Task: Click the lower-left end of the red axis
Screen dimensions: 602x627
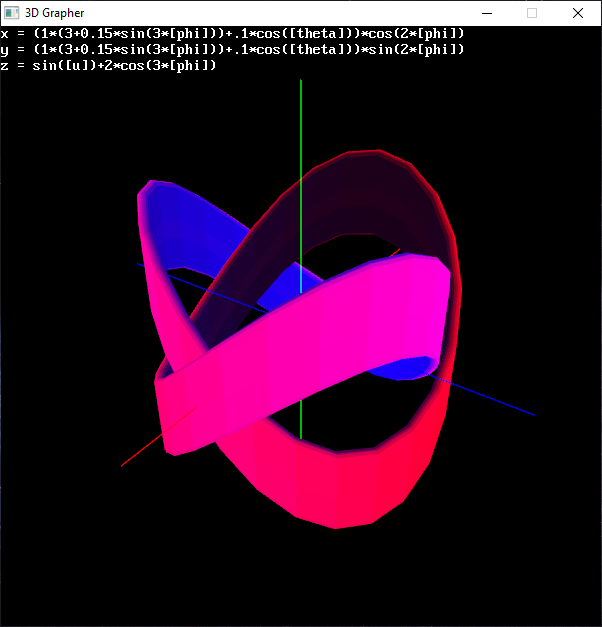Action: tap(124, 464)
